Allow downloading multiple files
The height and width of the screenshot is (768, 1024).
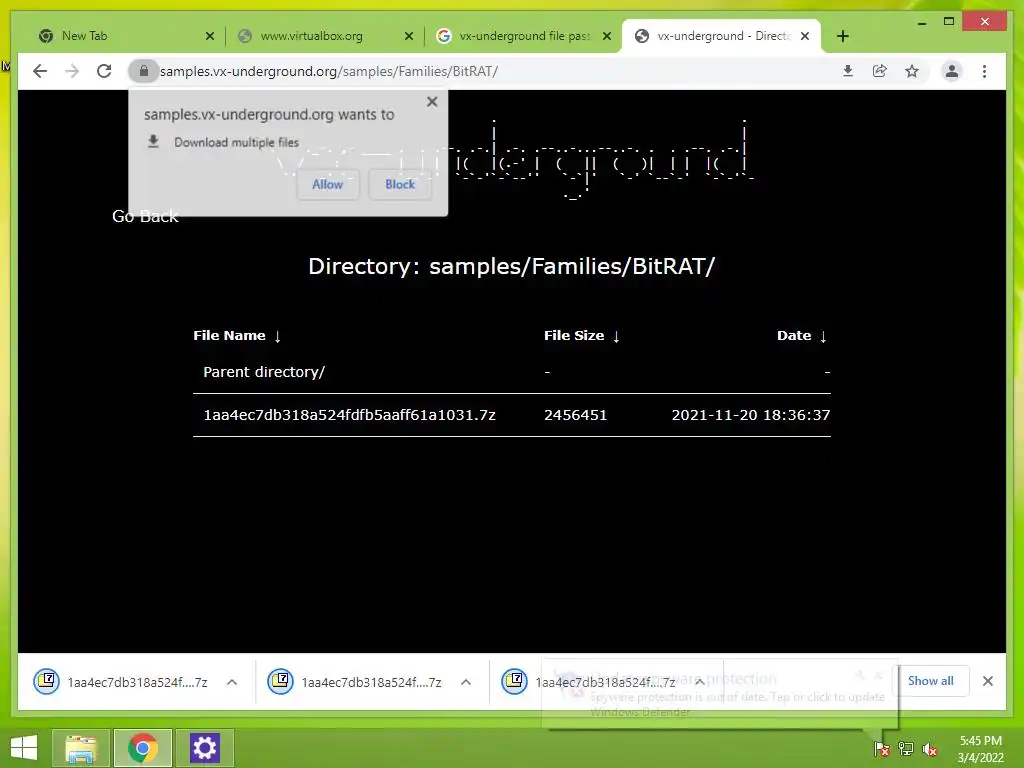[327, 185]
